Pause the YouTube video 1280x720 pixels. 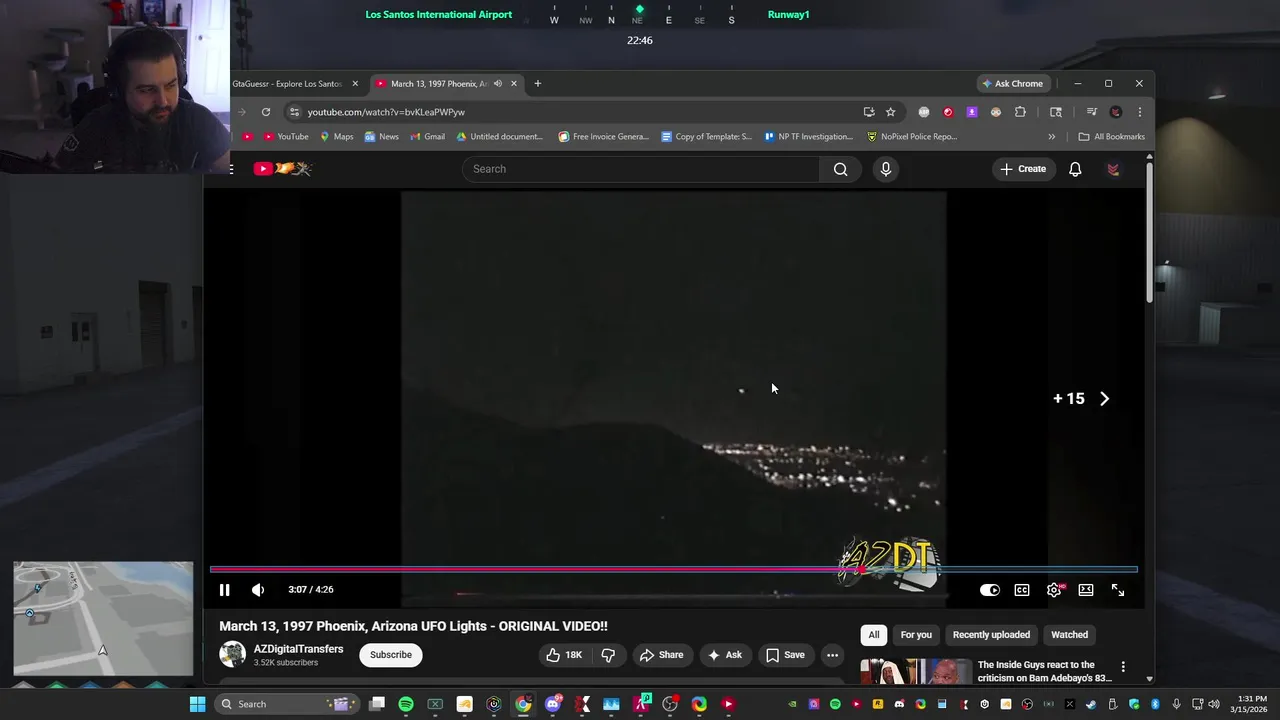tap(224, 590)
